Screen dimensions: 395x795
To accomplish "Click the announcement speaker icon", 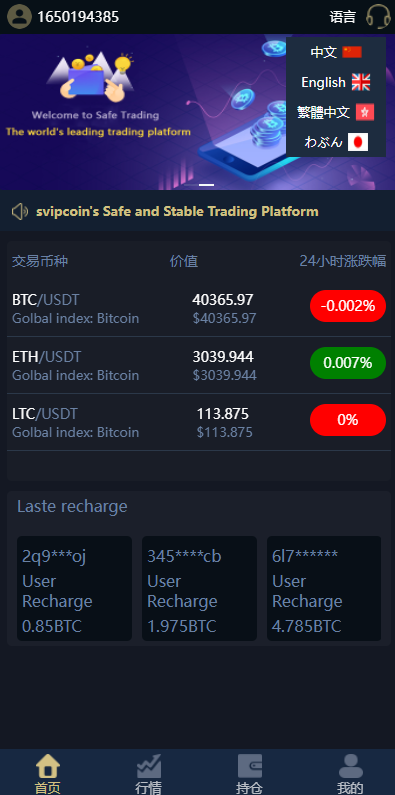I will point(20,211).
